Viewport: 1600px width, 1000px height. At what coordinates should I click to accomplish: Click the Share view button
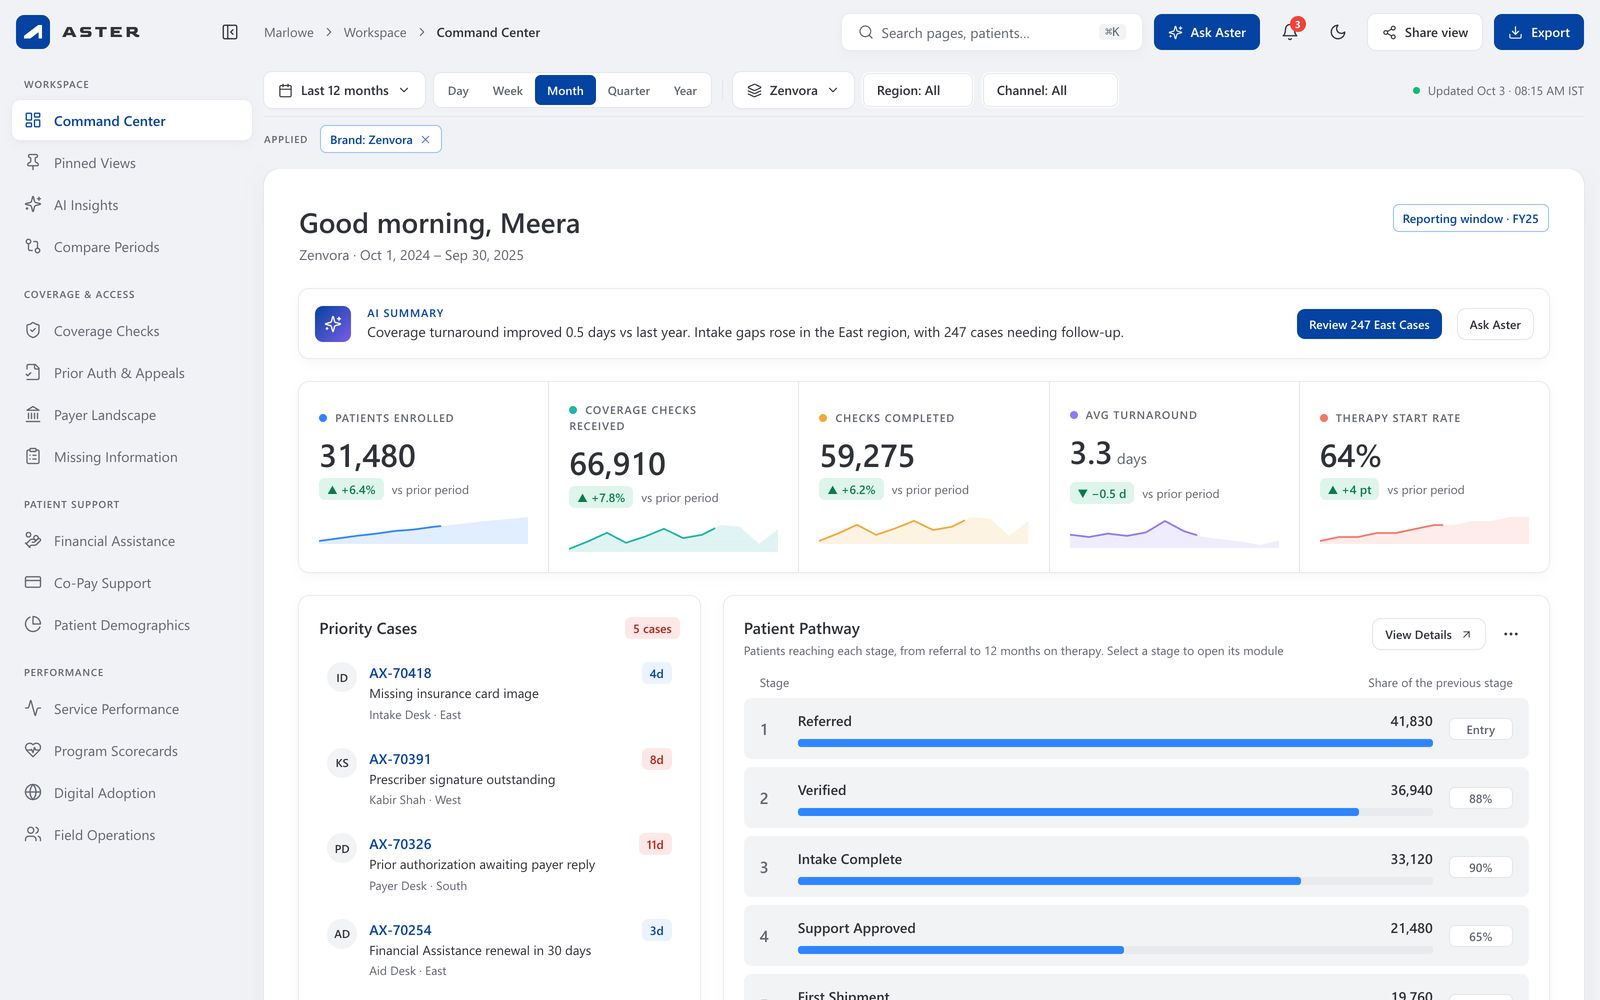click(x=1425, y=32)
